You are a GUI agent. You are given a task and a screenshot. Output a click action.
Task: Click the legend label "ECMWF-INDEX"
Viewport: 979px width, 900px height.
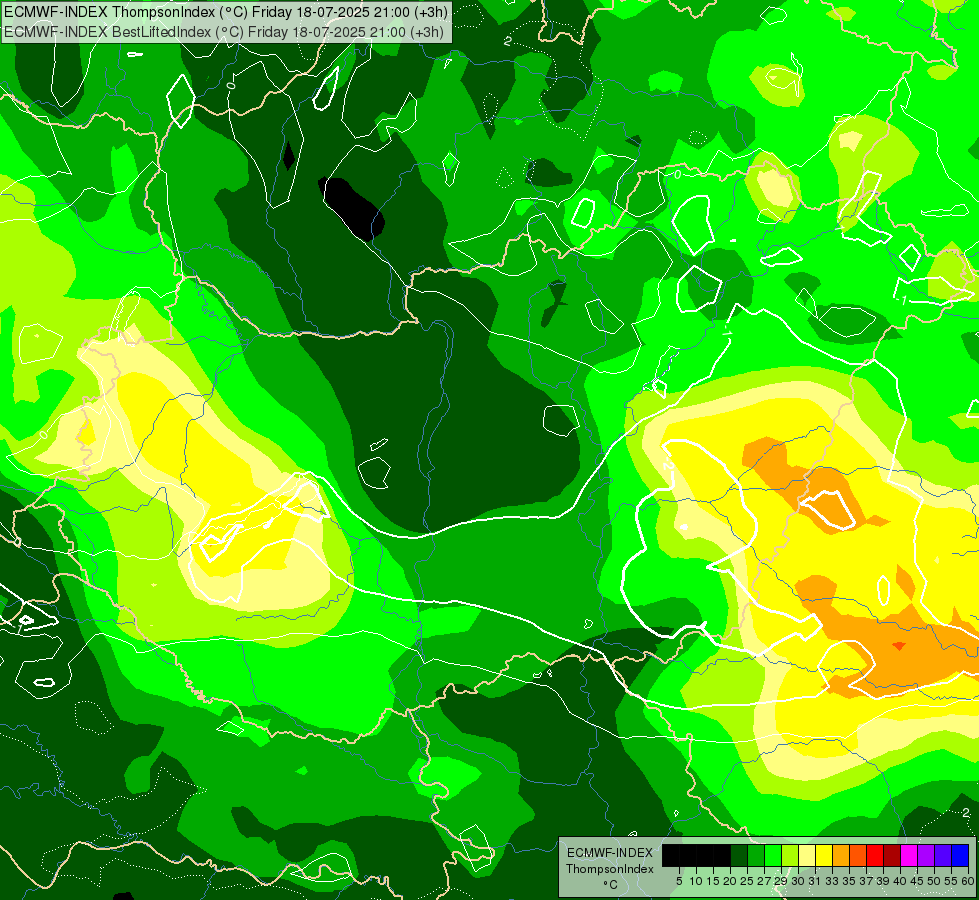(610, 853)
